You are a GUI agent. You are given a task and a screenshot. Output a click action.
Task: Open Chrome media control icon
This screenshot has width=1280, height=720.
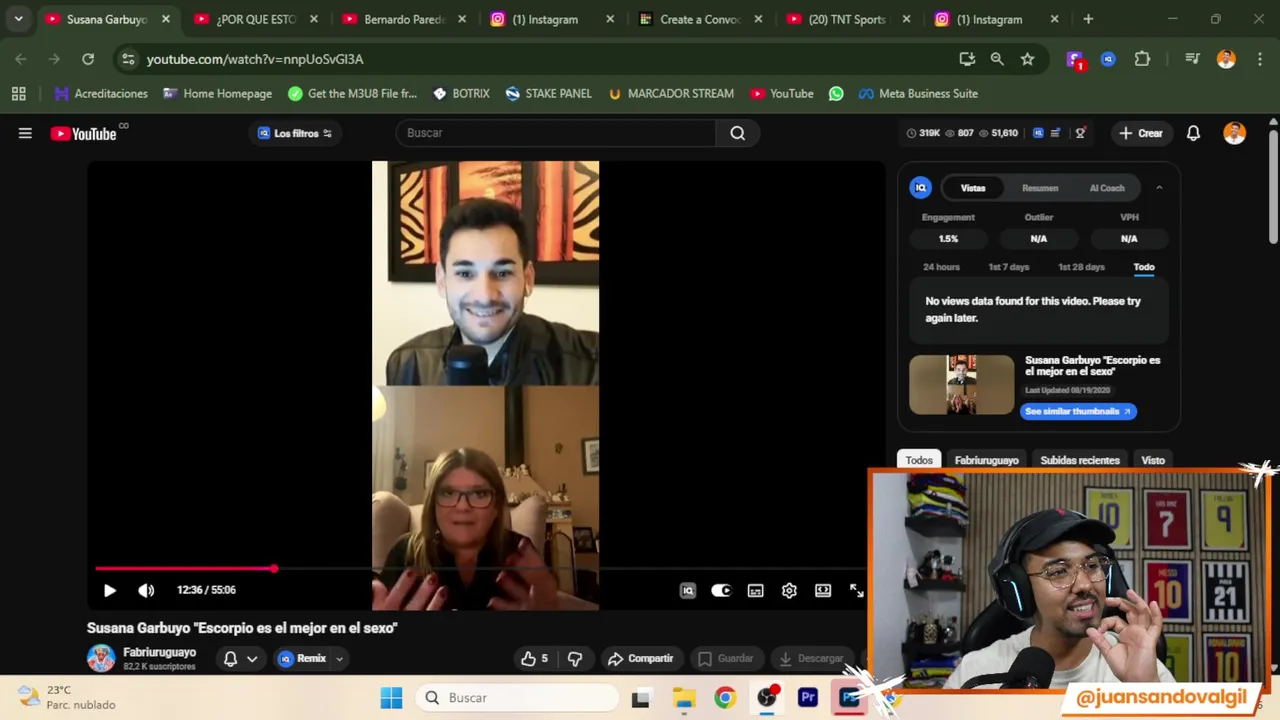1192,59
